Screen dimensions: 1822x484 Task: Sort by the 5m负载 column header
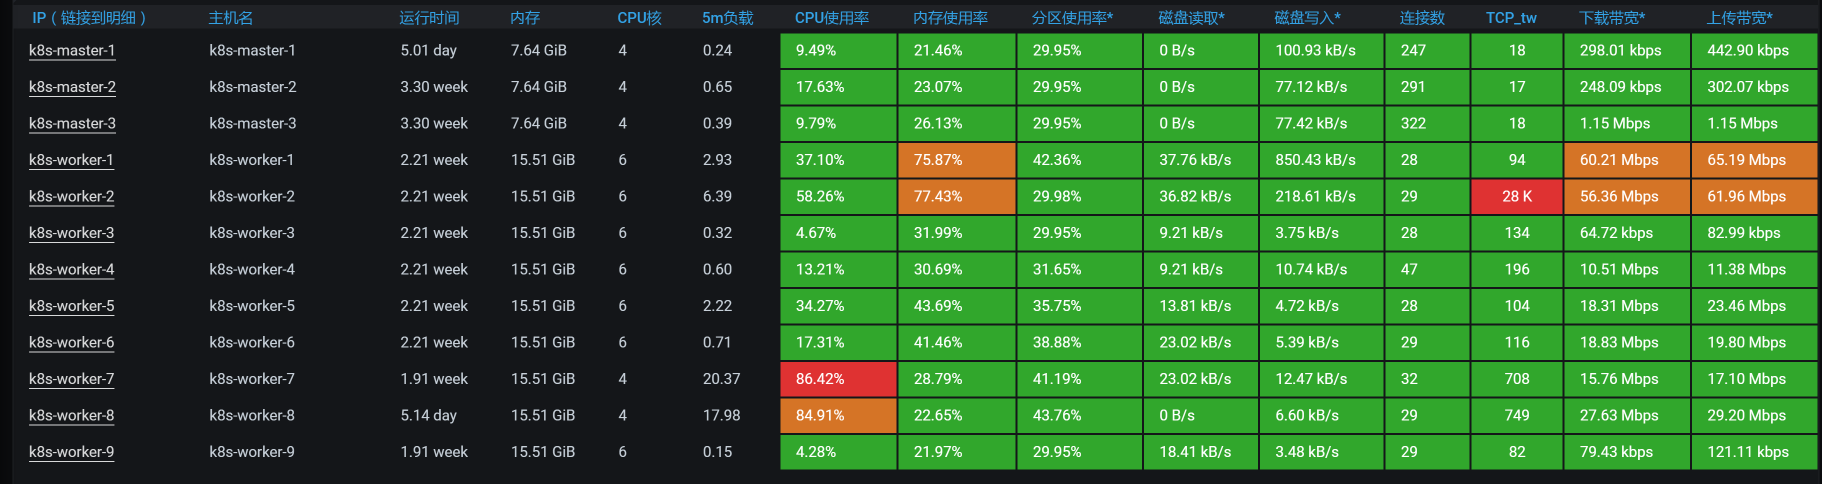click(727, 18)
